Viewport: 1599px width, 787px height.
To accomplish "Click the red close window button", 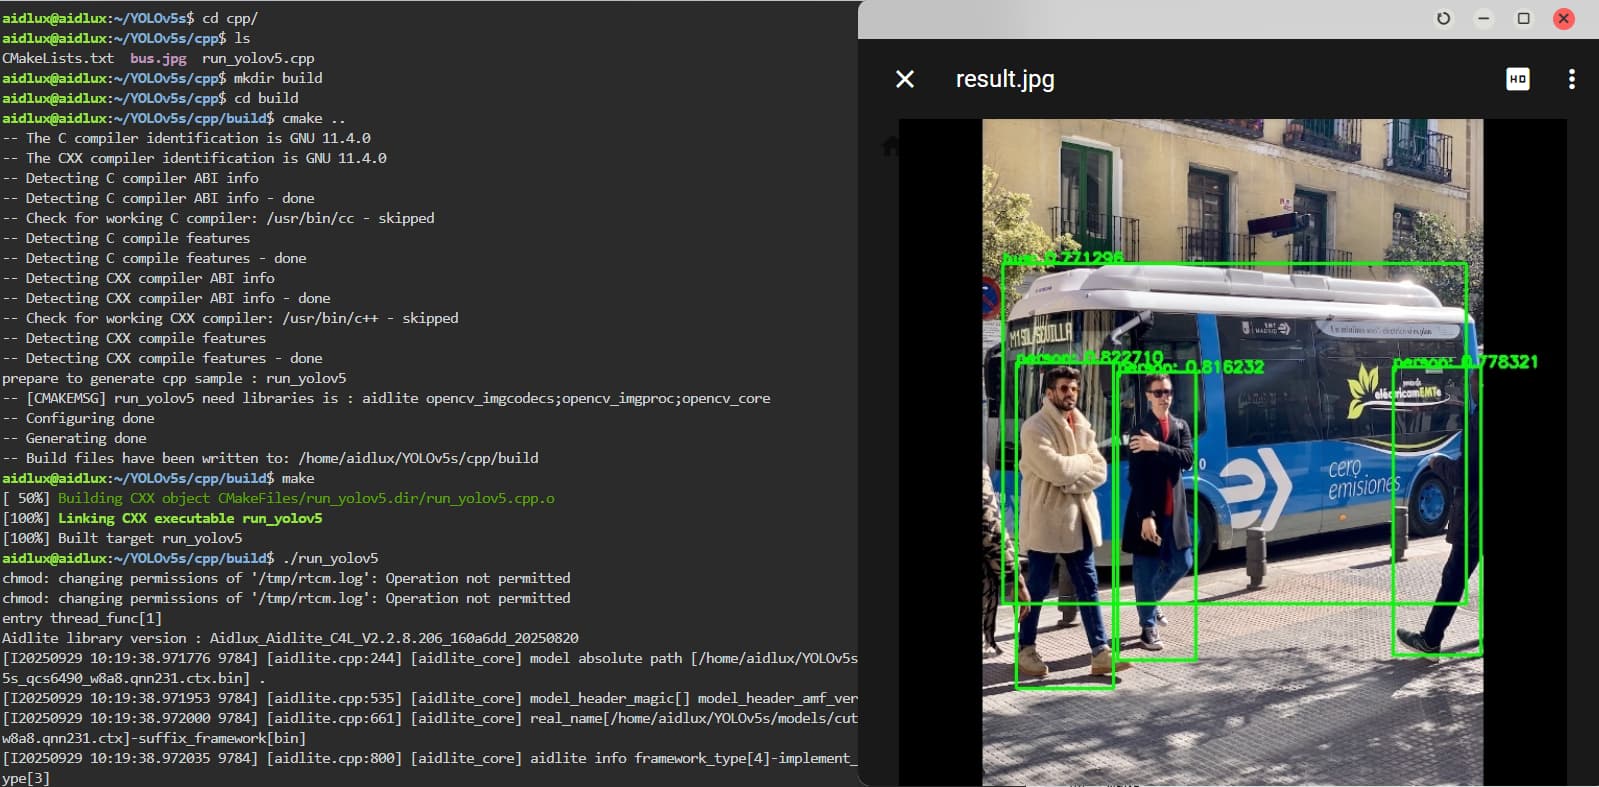I will click(x=1563, y=19).
